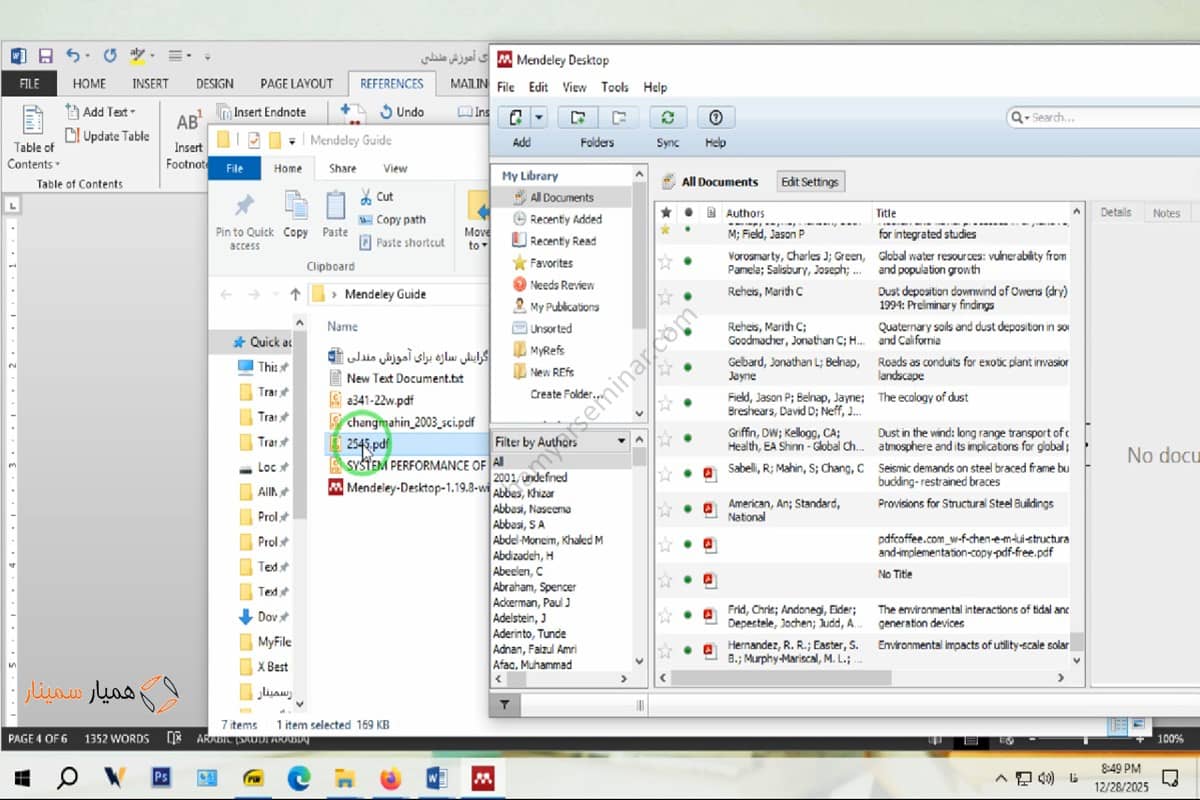
Task: Open the Needs Review collection
Action: (x=561, y=285)
